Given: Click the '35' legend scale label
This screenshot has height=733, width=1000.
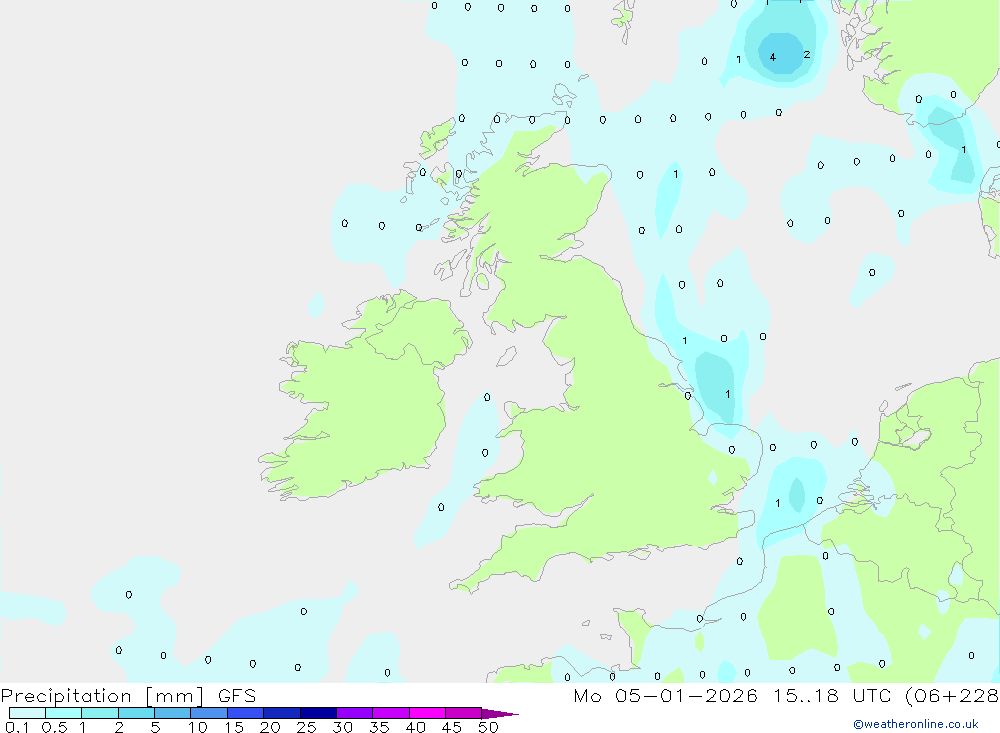Looking at the screenshot, I should (379, 727).
